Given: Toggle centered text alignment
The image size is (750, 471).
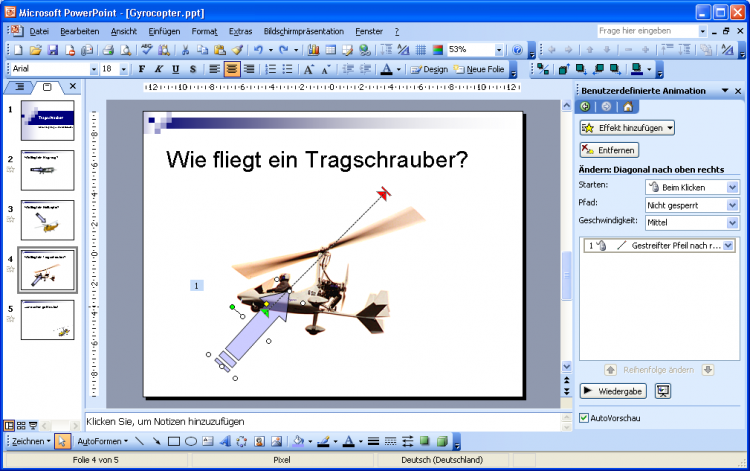Looking at the screenshot, I should 232,69.
